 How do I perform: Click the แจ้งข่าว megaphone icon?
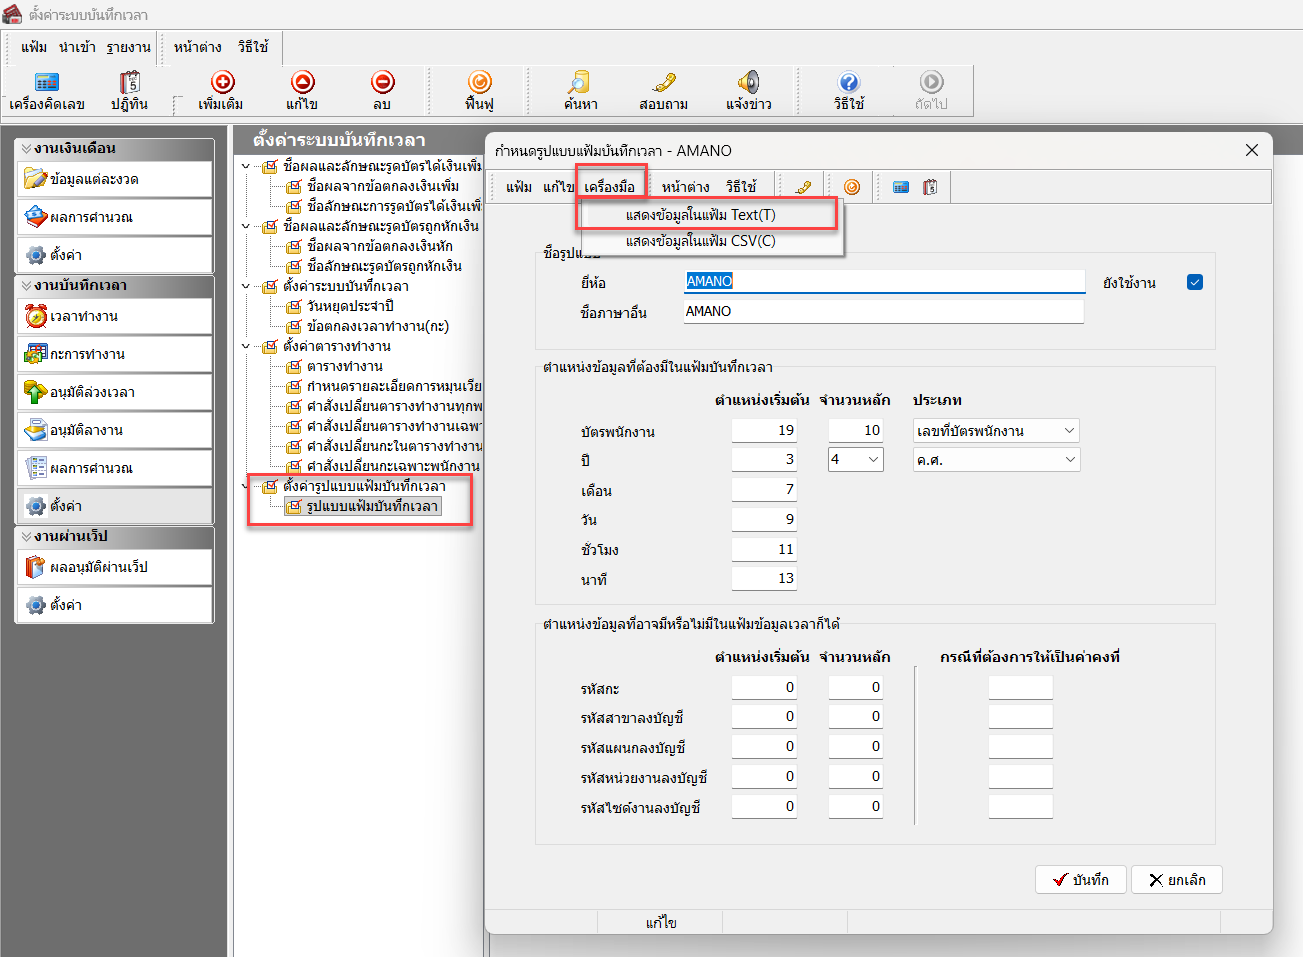click(748, 83)
